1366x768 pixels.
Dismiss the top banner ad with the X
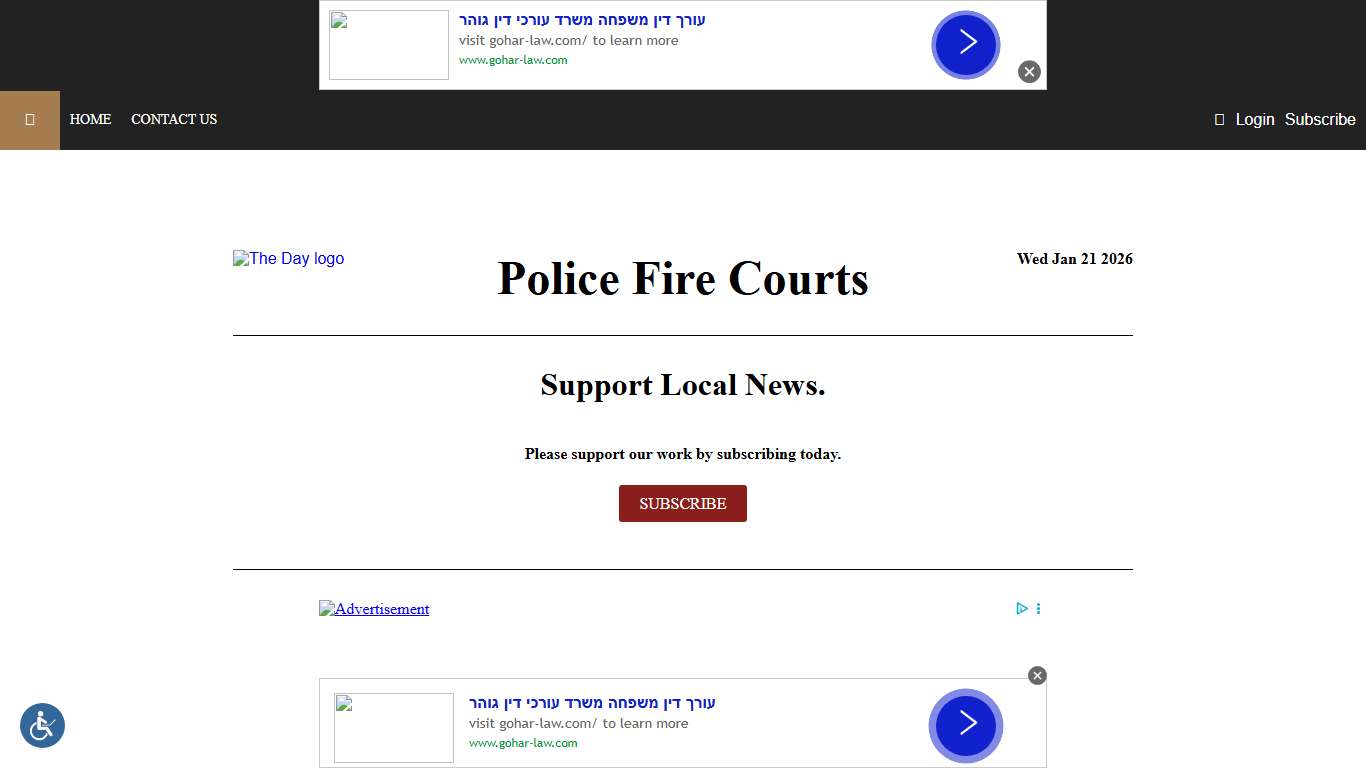coord(1029,71)
